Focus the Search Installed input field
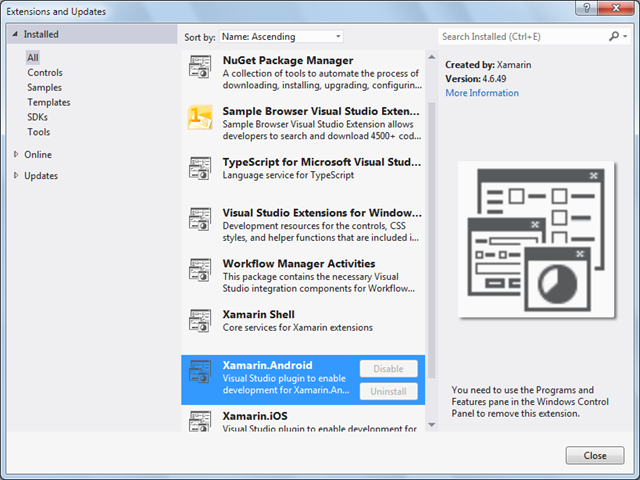Image resolution: width=640 pixels, height=480 pixels. pyautogui.click(x=522, y=36)
